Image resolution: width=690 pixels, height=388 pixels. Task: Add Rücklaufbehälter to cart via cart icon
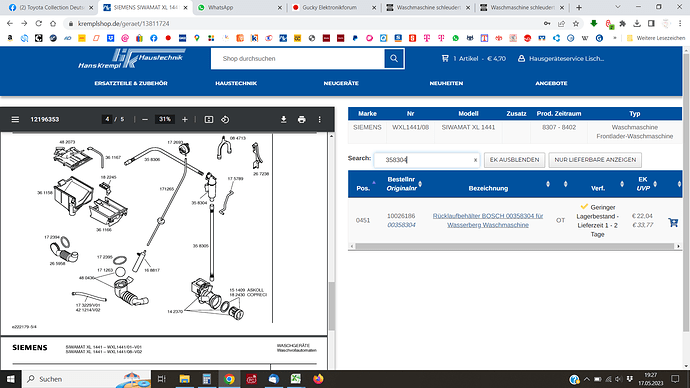[x=673, y=222]
